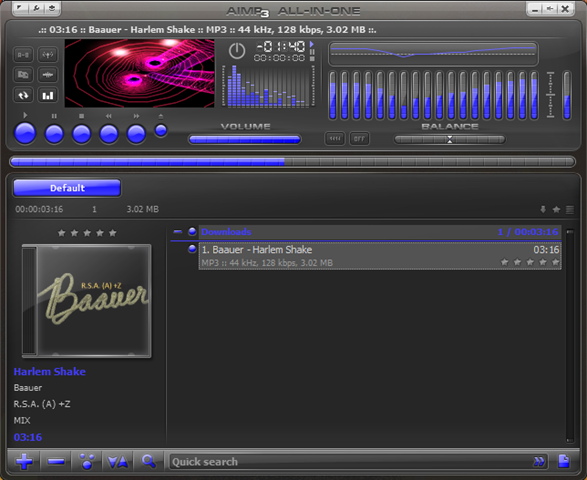Open the miscellaneous dots menu button

(87, 461)
